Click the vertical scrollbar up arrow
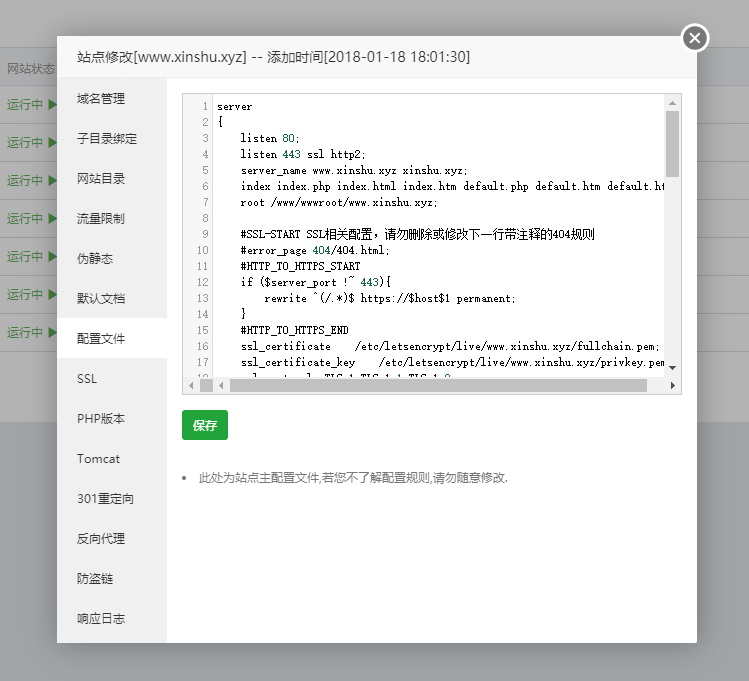749x681 pixels. tap(672, 103)
